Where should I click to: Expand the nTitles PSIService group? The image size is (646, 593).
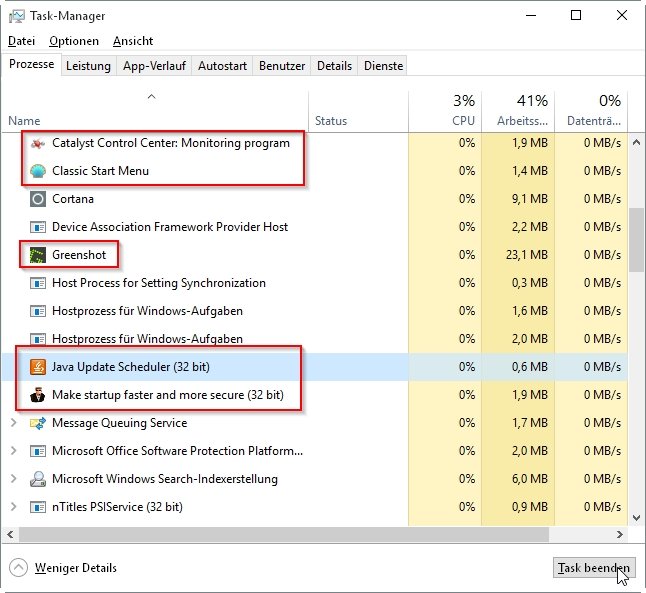[13, 507]
